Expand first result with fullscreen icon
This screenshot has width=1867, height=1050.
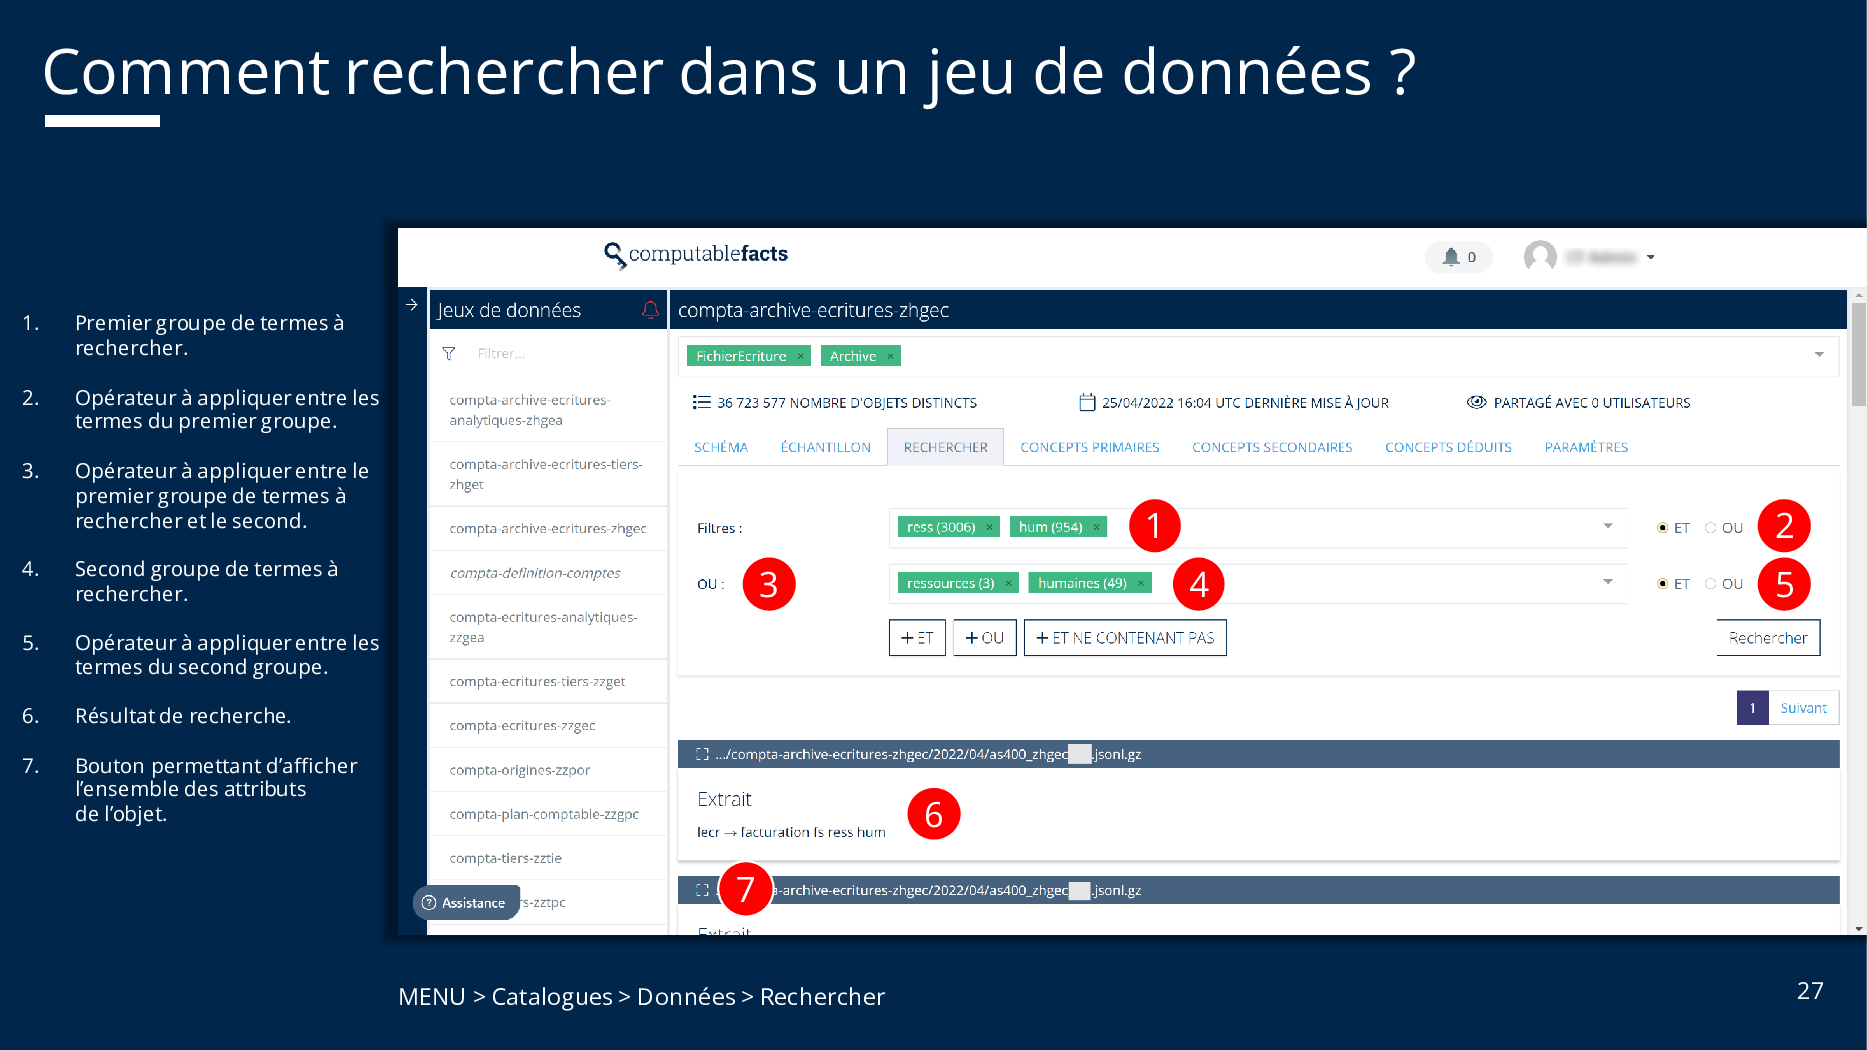(702, 754)
